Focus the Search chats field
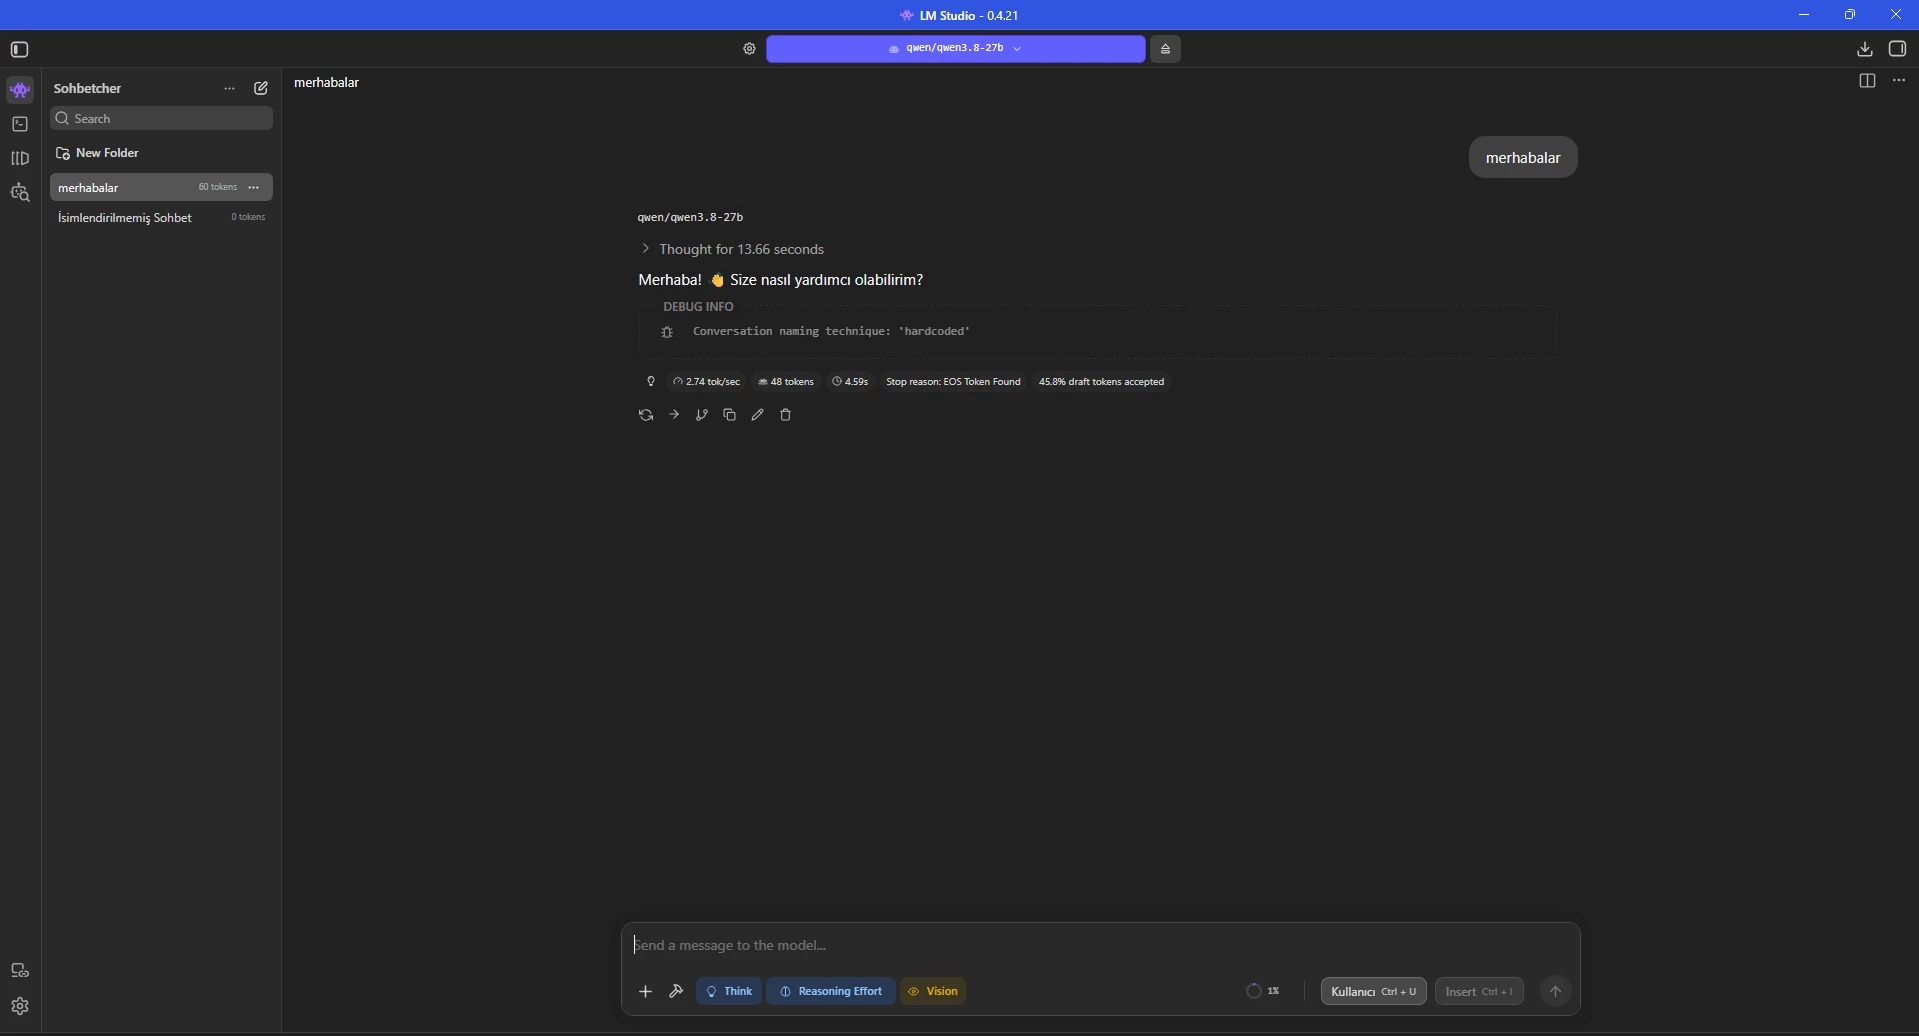 pos(161,119)
